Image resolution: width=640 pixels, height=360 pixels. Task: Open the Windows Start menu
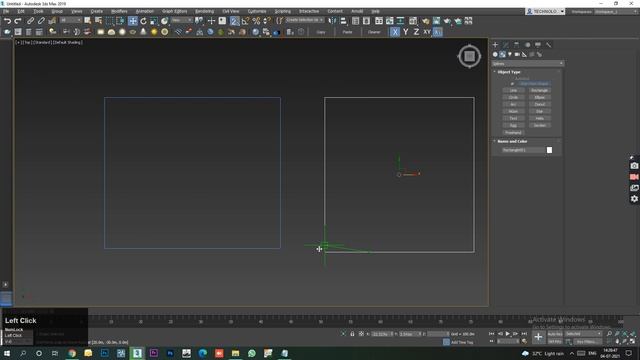(x=7, y=353)
